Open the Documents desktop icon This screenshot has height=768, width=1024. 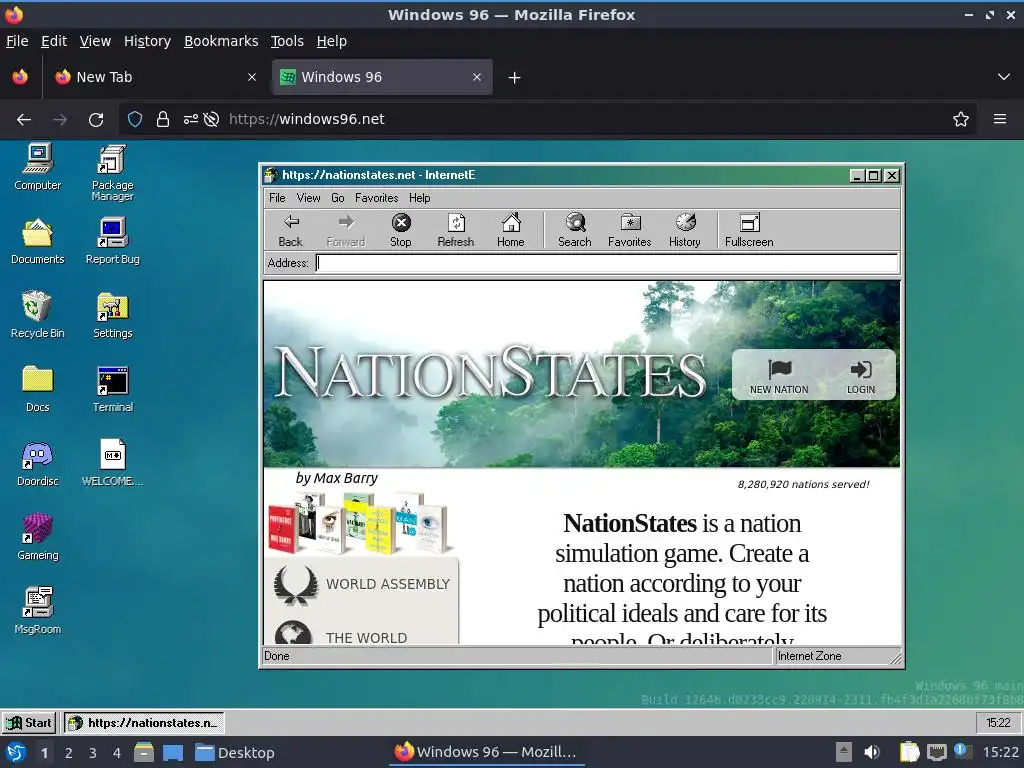tap(38, 241)
